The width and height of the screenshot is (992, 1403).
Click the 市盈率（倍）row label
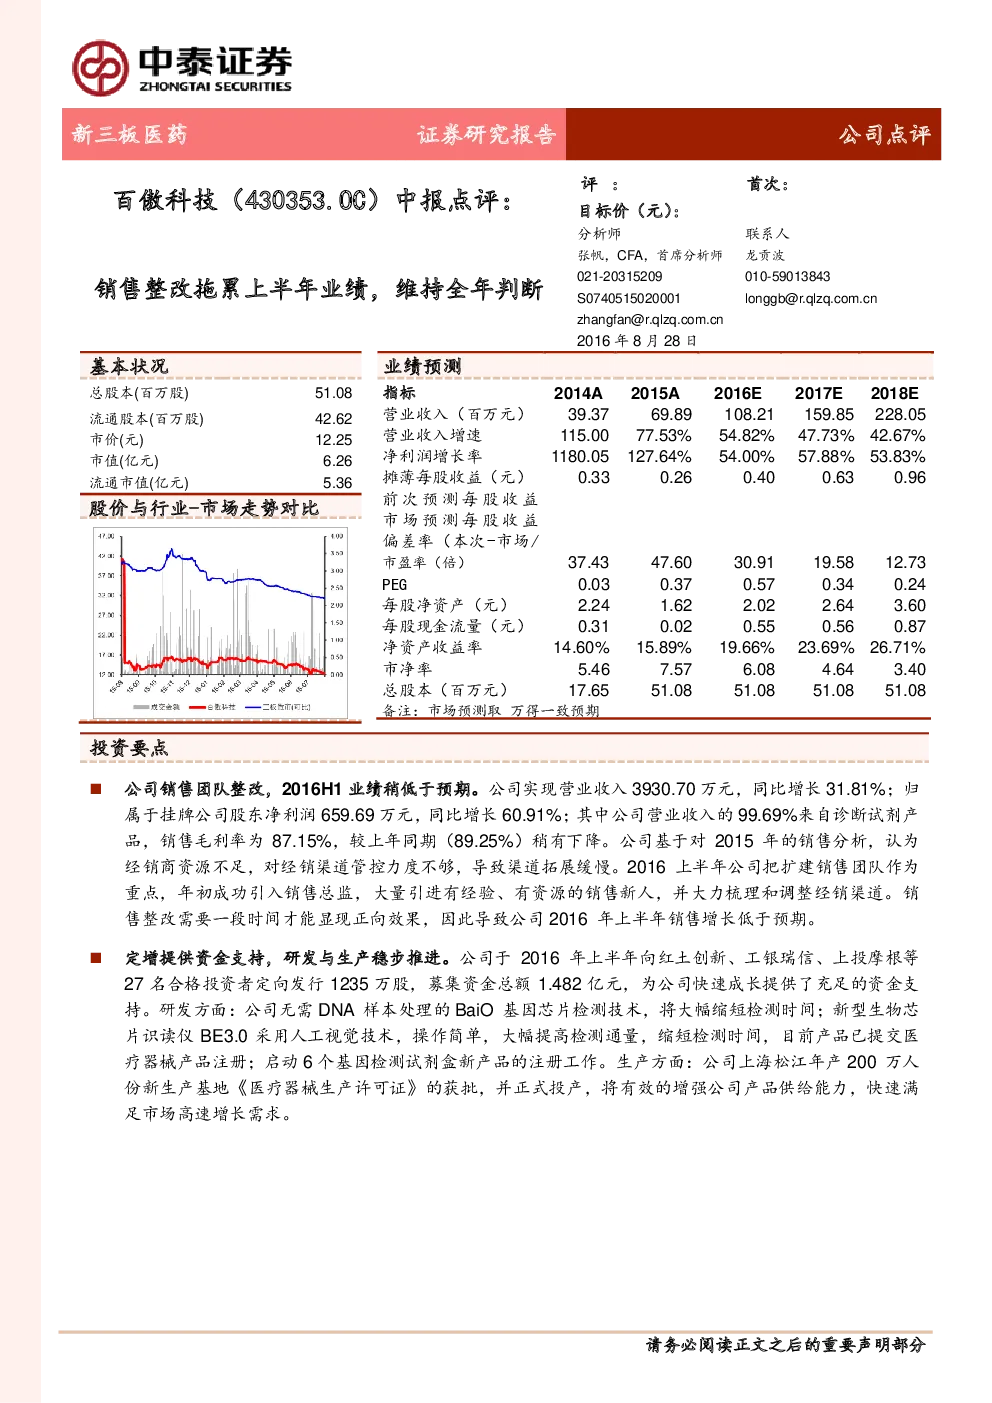424,563
